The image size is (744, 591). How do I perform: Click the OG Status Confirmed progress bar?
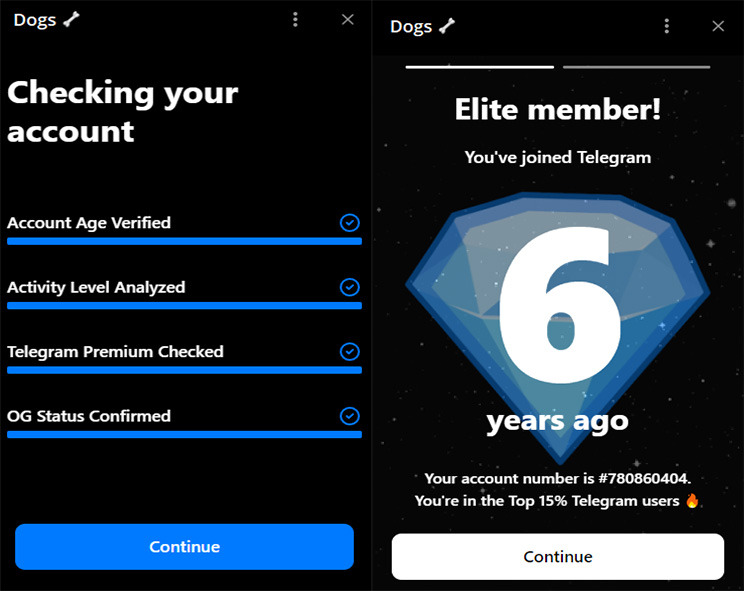185,434
